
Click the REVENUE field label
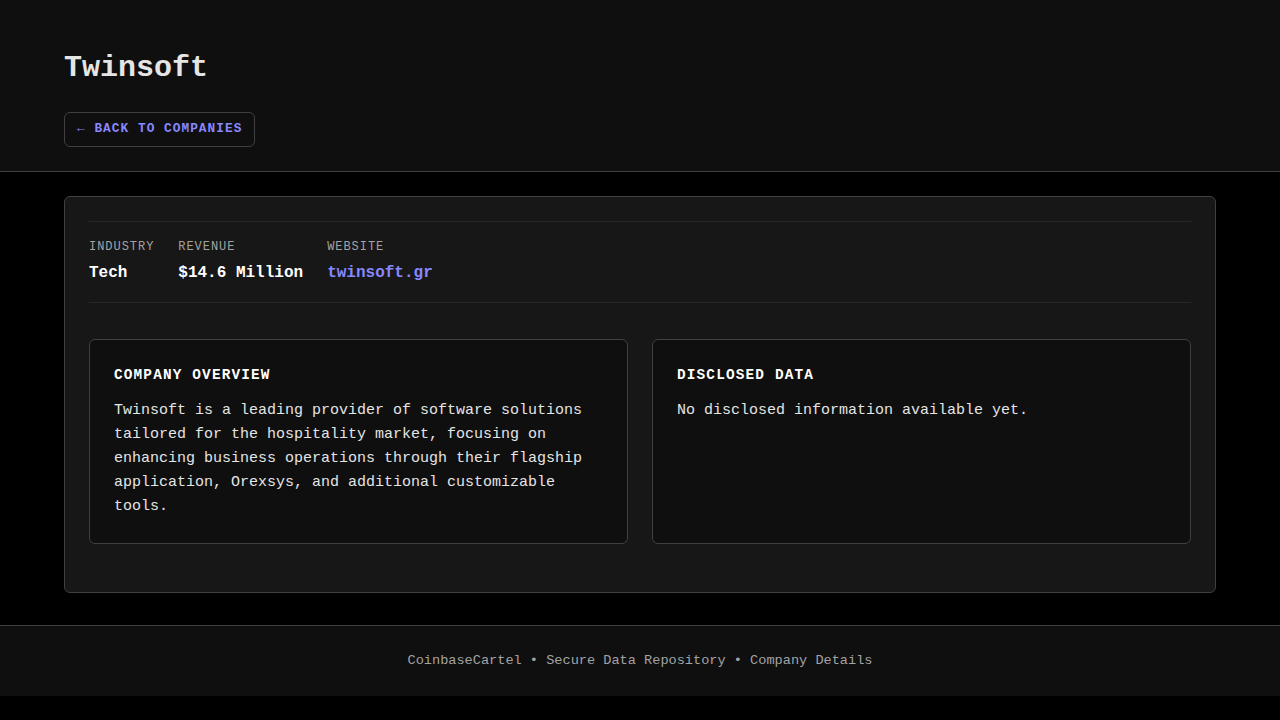(x=206, y=246)
